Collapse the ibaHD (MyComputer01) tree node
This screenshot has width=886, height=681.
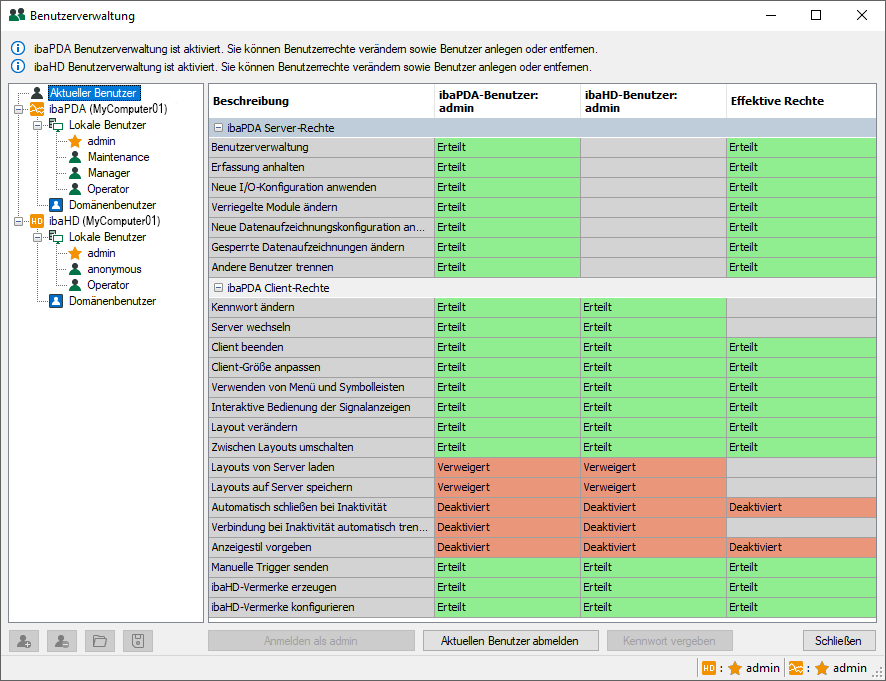click(x=19, y=221)
